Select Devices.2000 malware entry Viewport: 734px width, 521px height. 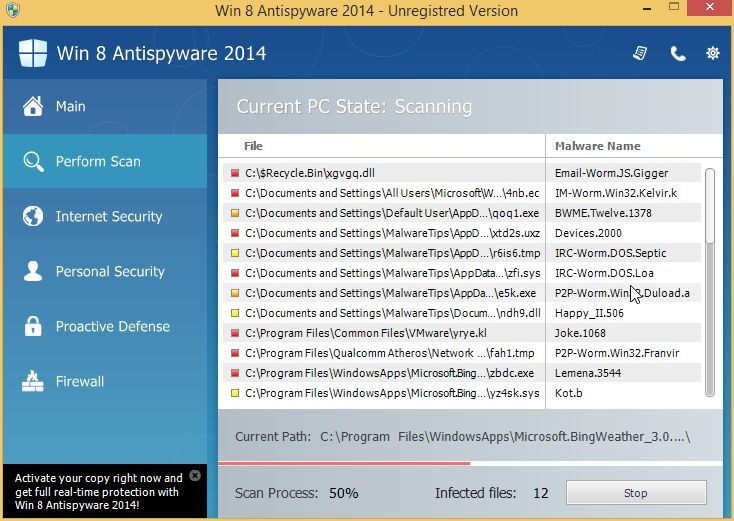click(x=588, y=233)
